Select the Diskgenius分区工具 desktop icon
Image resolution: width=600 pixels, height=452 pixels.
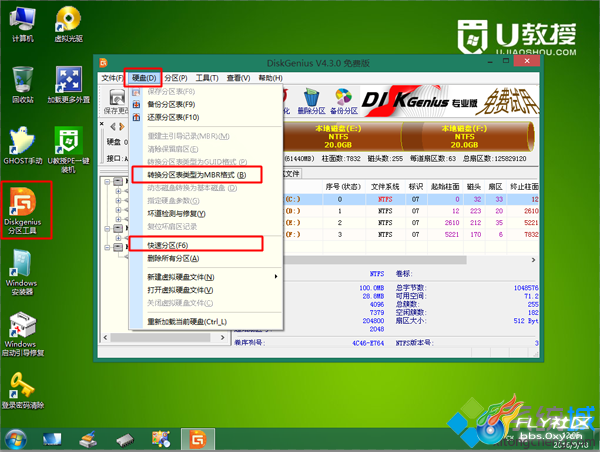click(x=23, y=210)
